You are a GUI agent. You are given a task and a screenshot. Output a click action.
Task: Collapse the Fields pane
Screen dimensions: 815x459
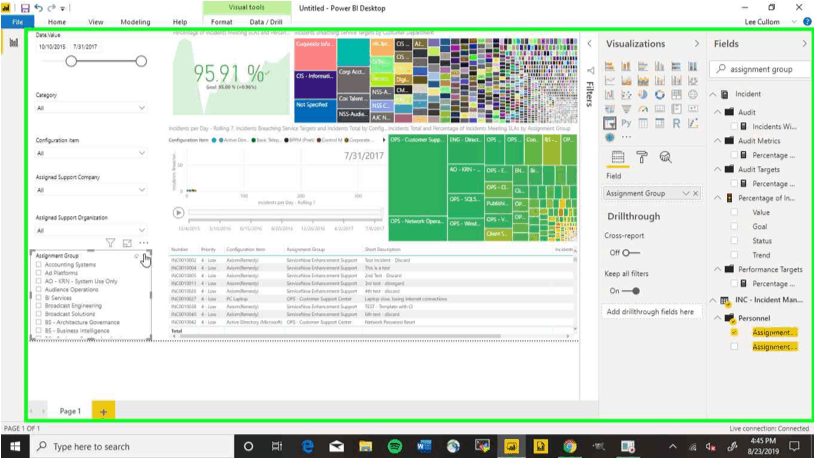[805, 44]
